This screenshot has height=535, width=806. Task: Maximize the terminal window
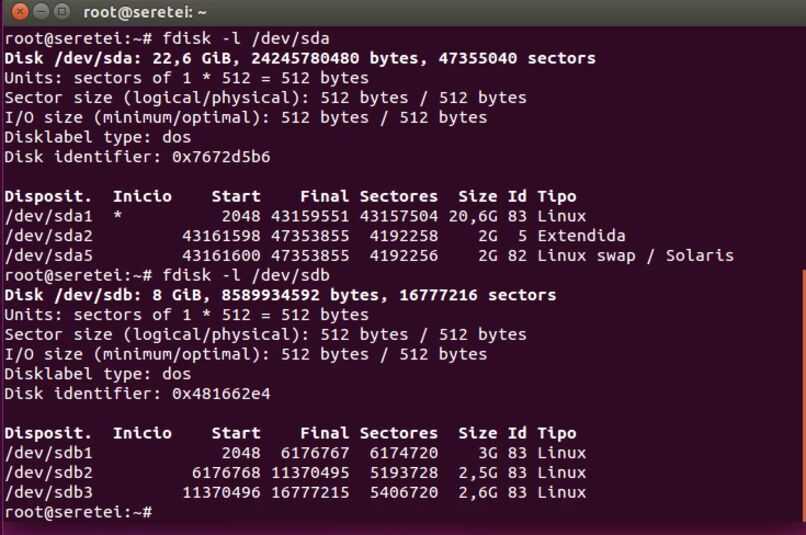(62, 11)
